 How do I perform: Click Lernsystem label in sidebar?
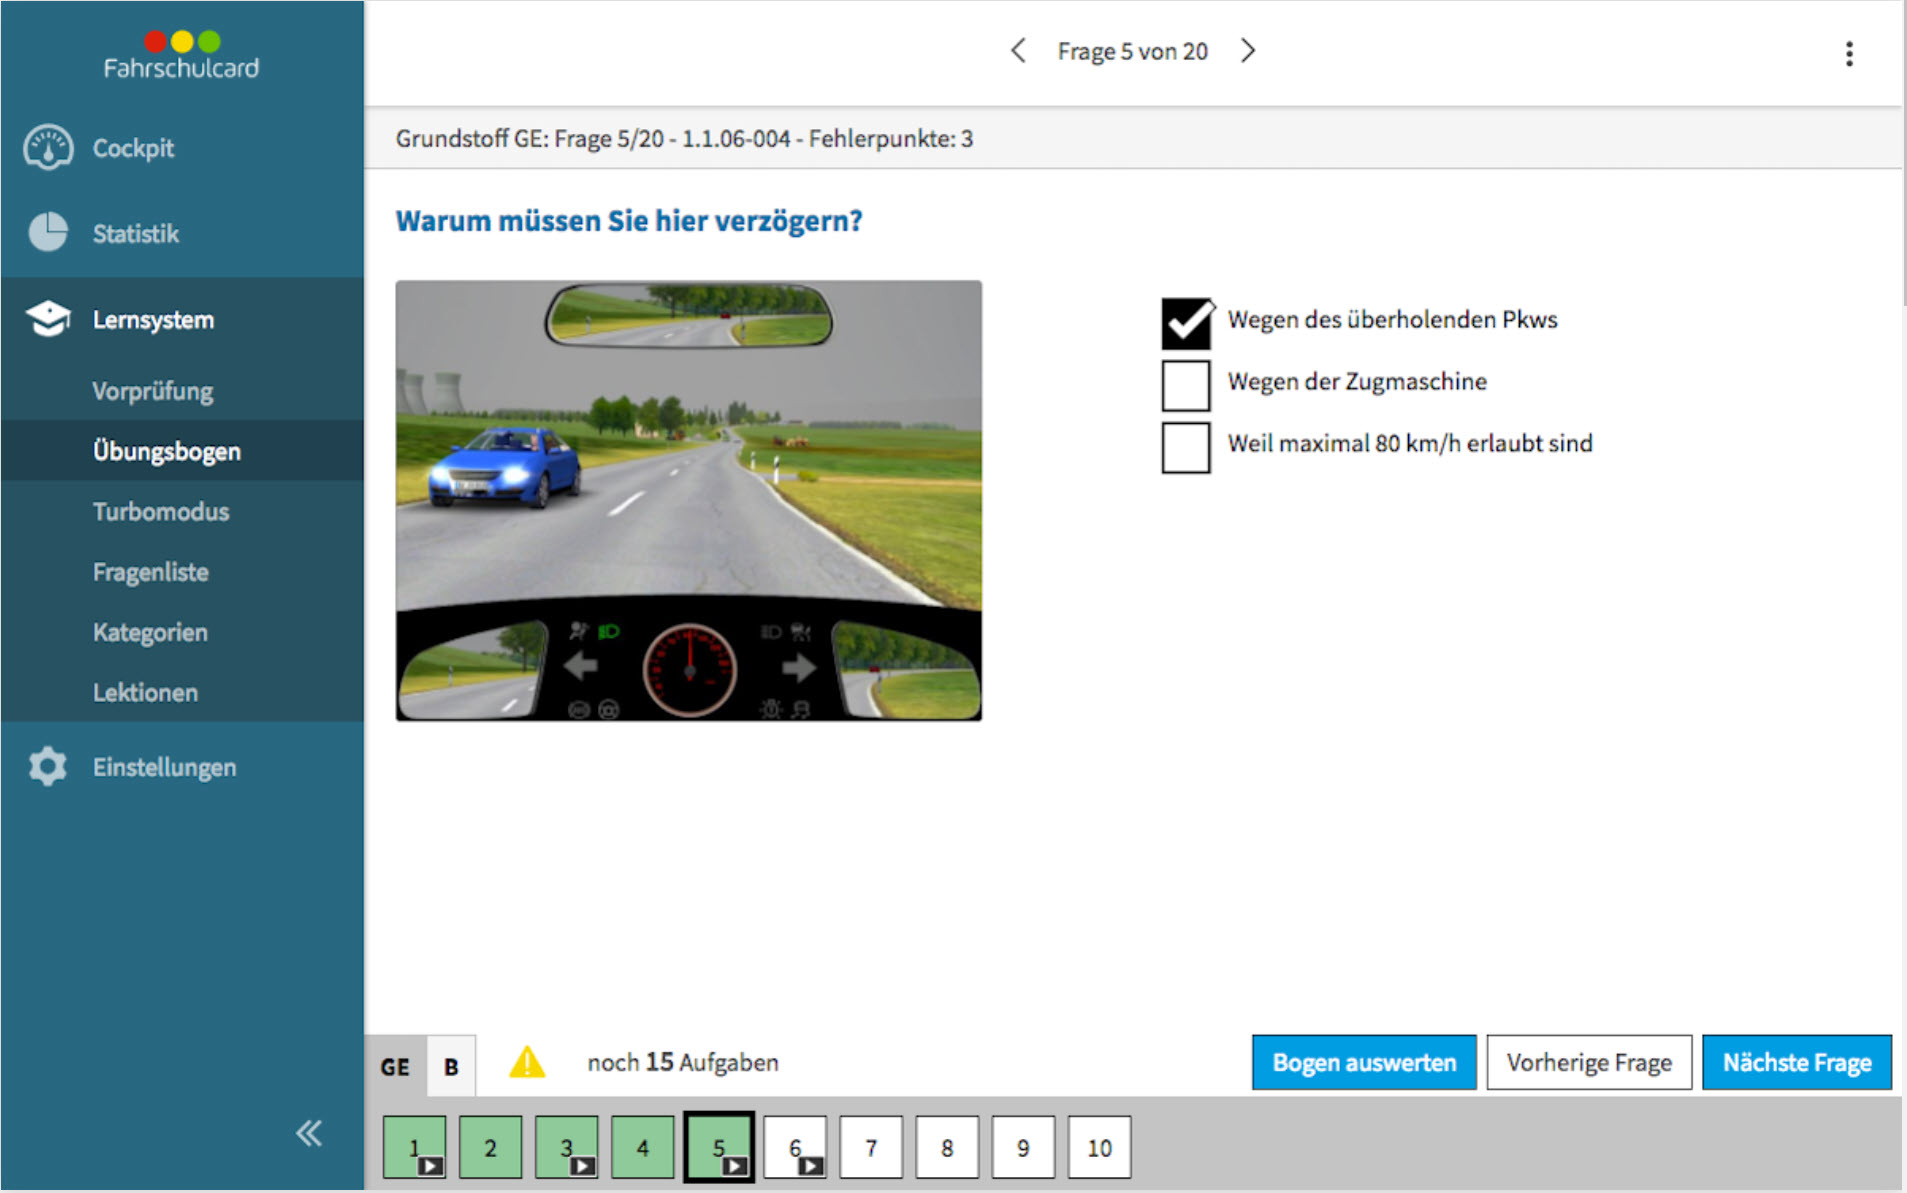[153, 319]
